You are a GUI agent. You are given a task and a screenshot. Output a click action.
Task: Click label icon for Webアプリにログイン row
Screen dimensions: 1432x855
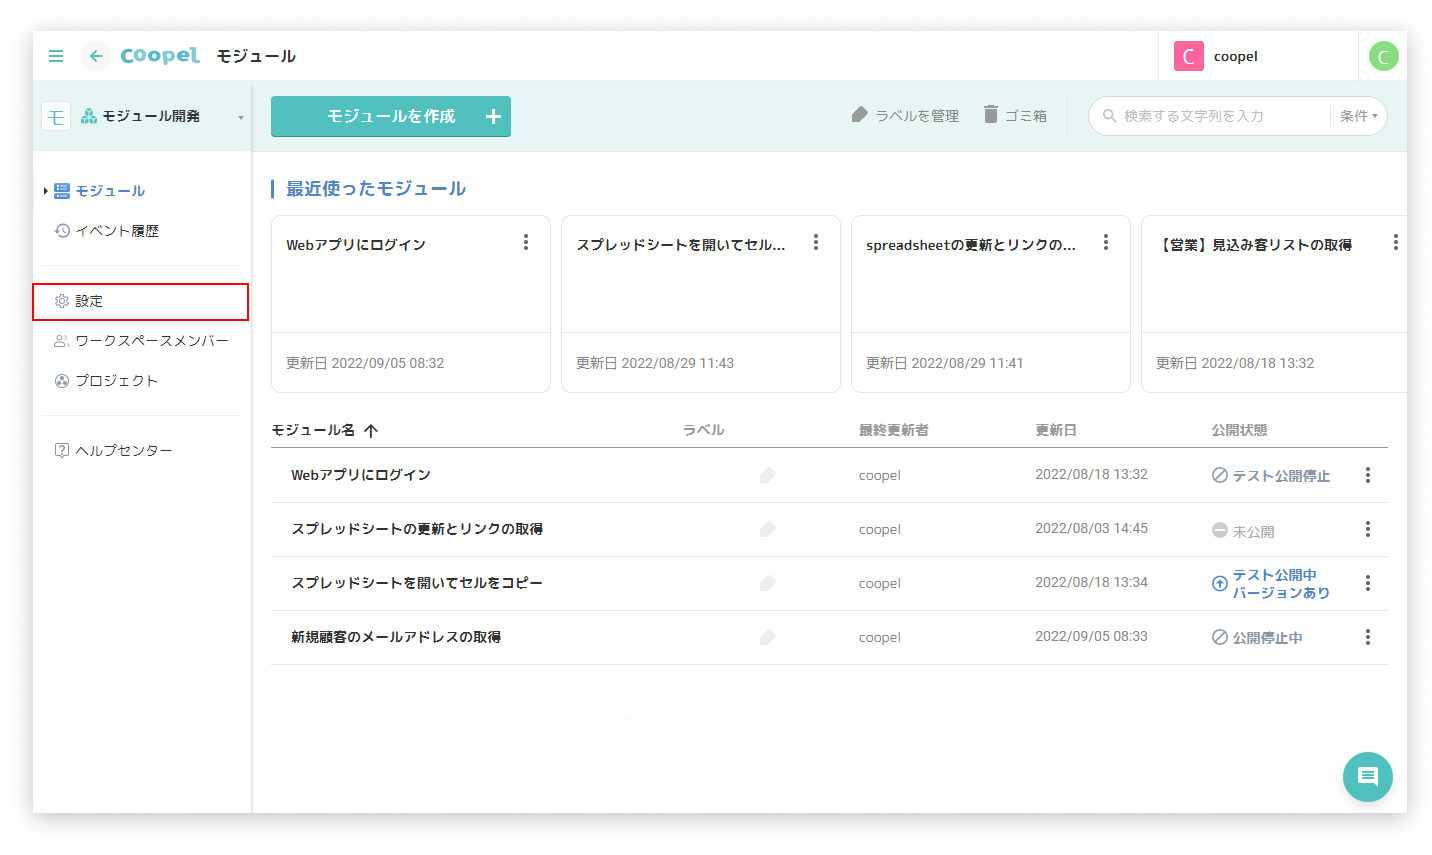767,475
